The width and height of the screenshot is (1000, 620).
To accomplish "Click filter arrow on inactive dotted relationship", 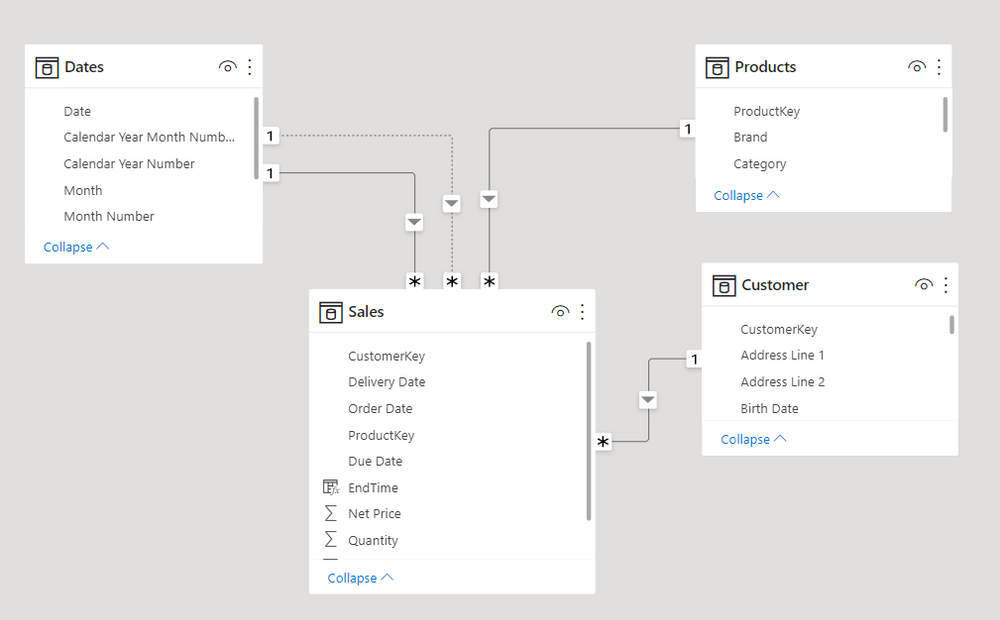I will coord(452,204).
